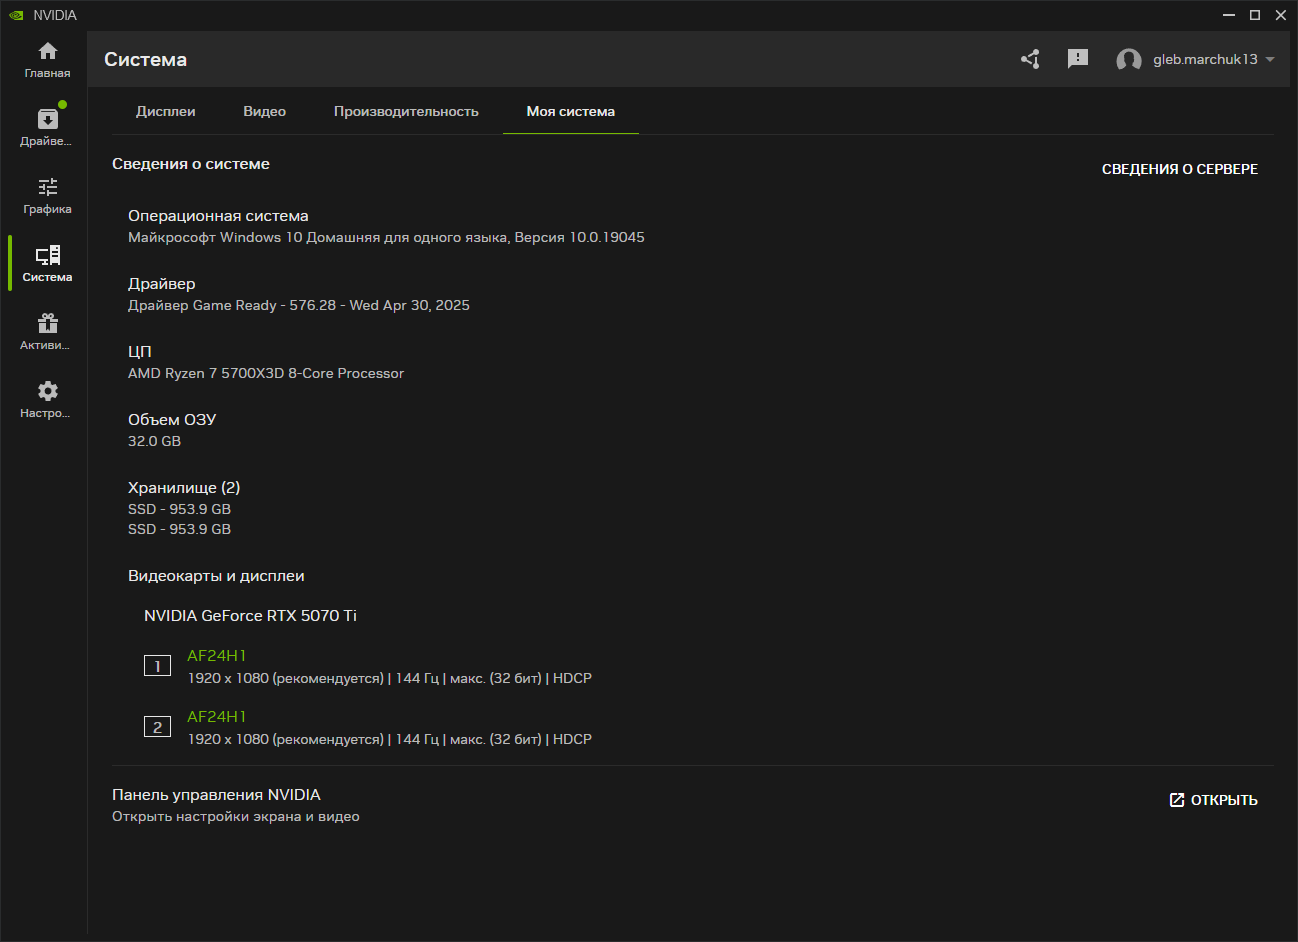Click Открыть настройки экрана и видео text

click(236, 817)
